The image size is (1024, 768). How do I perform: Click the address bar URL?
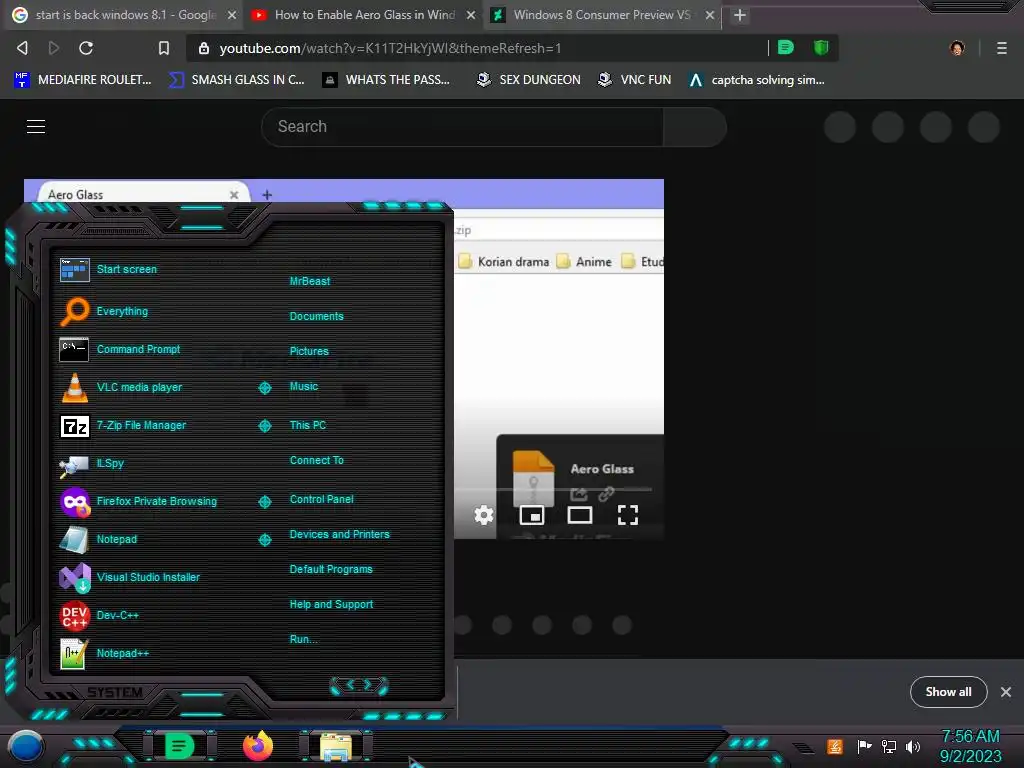pos(390,48)
